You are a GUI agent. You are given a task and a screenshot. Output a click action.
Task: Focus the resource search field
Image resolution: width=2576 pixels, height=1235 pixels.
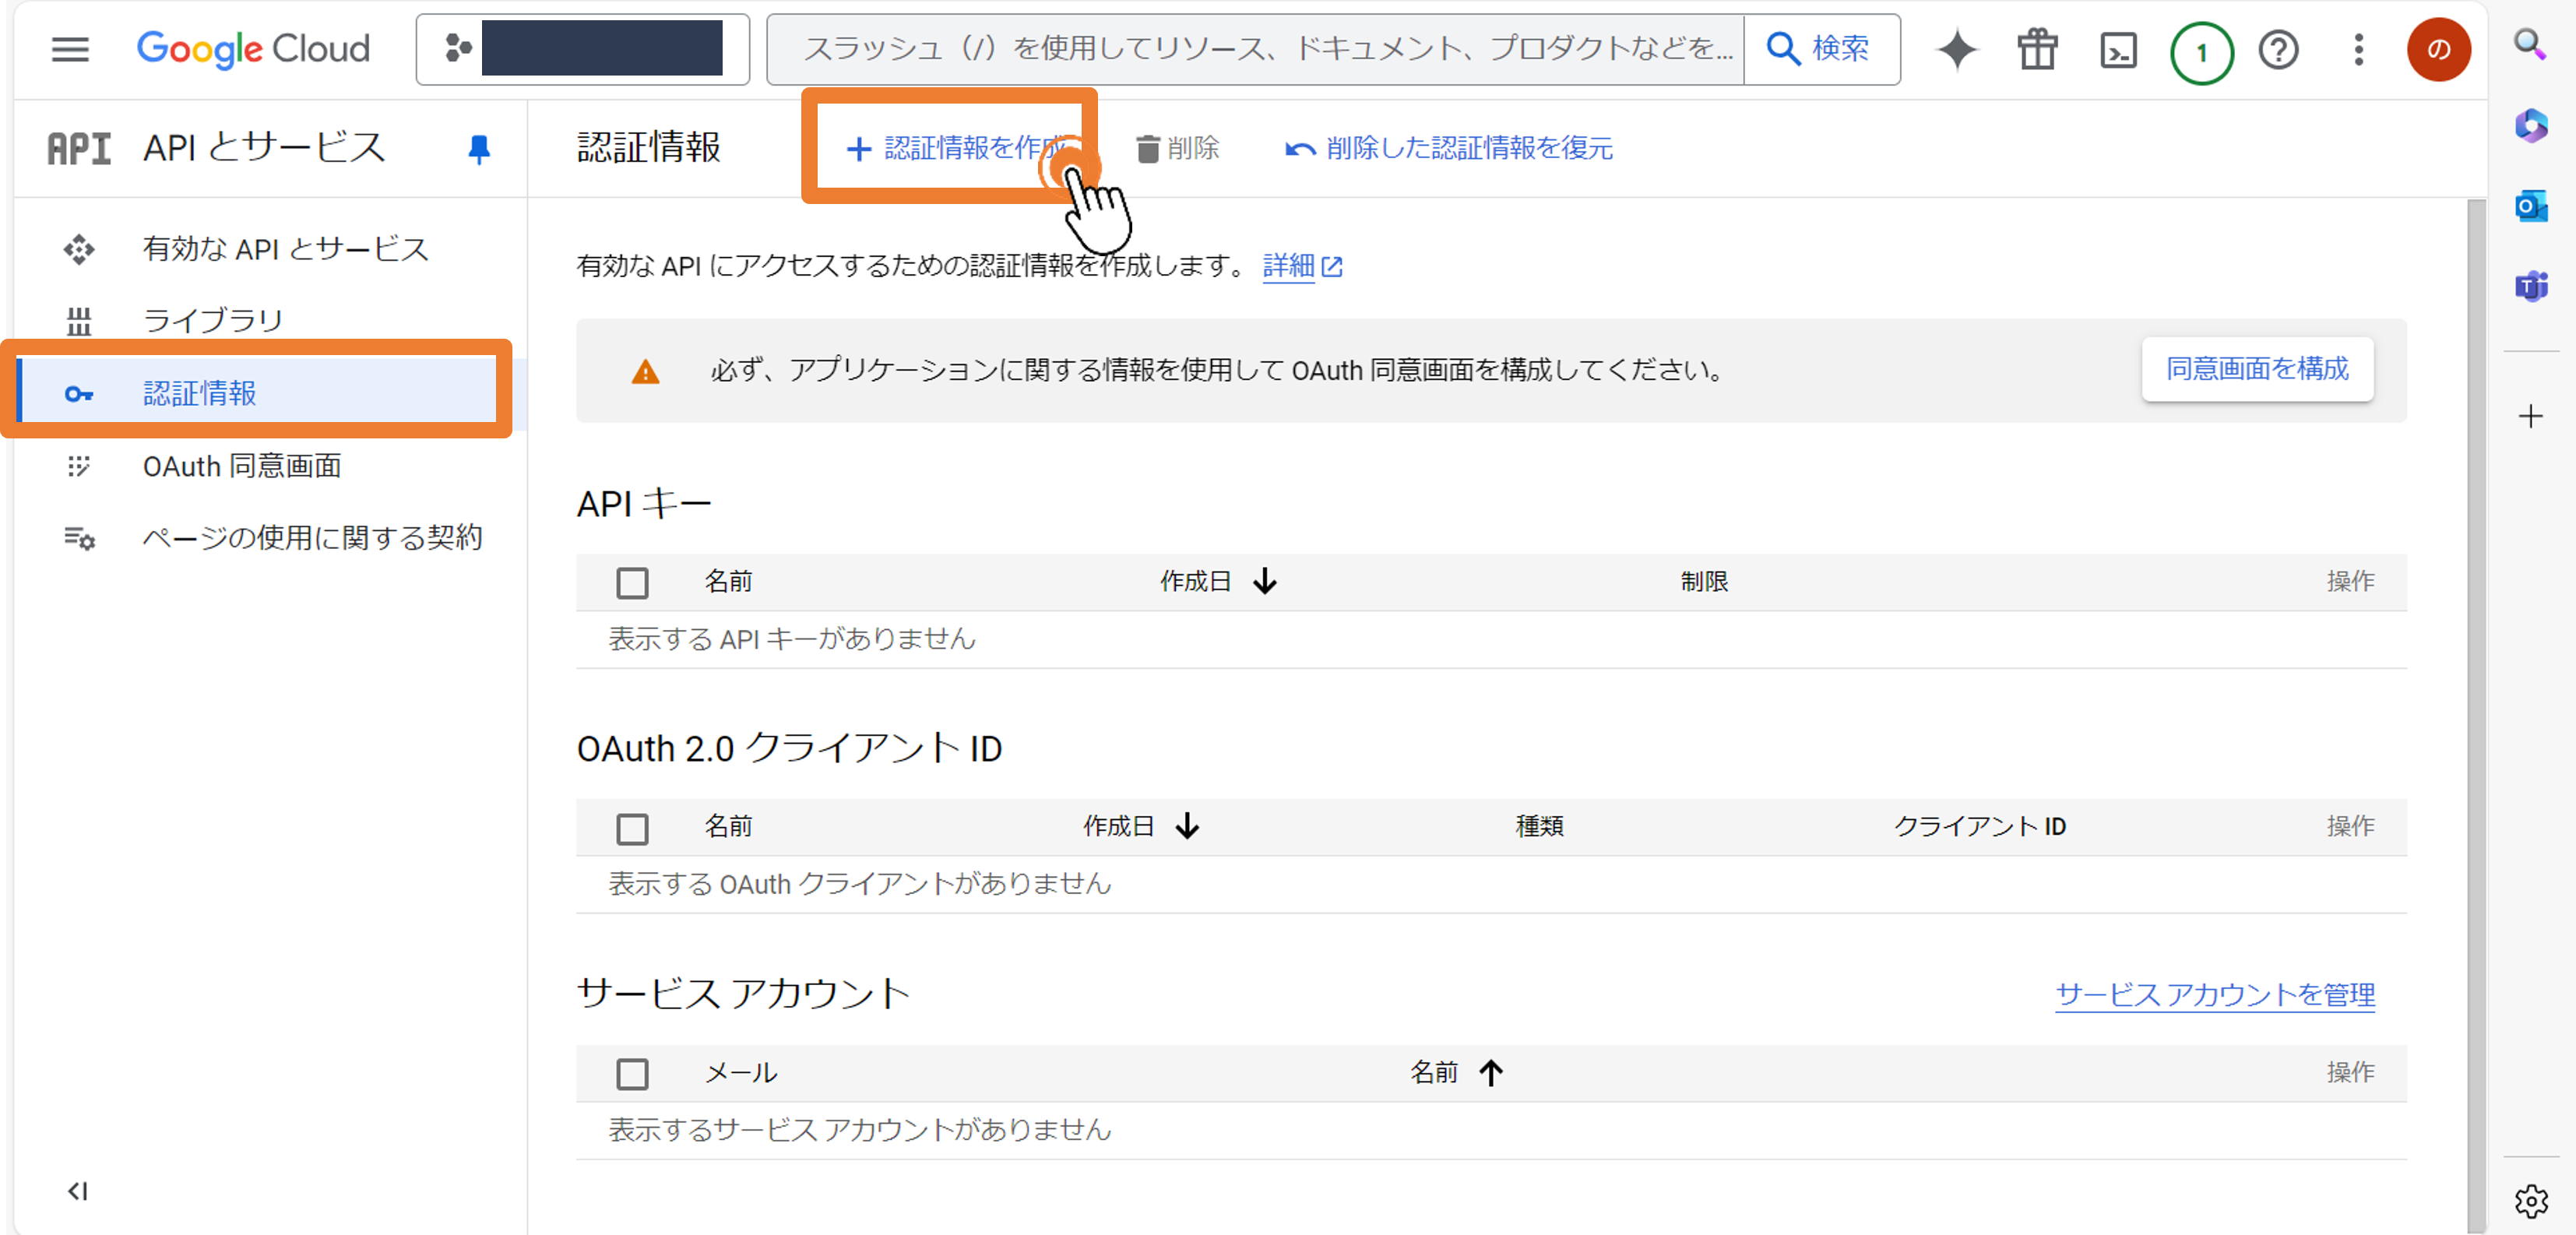click(x=1255, y=49)
